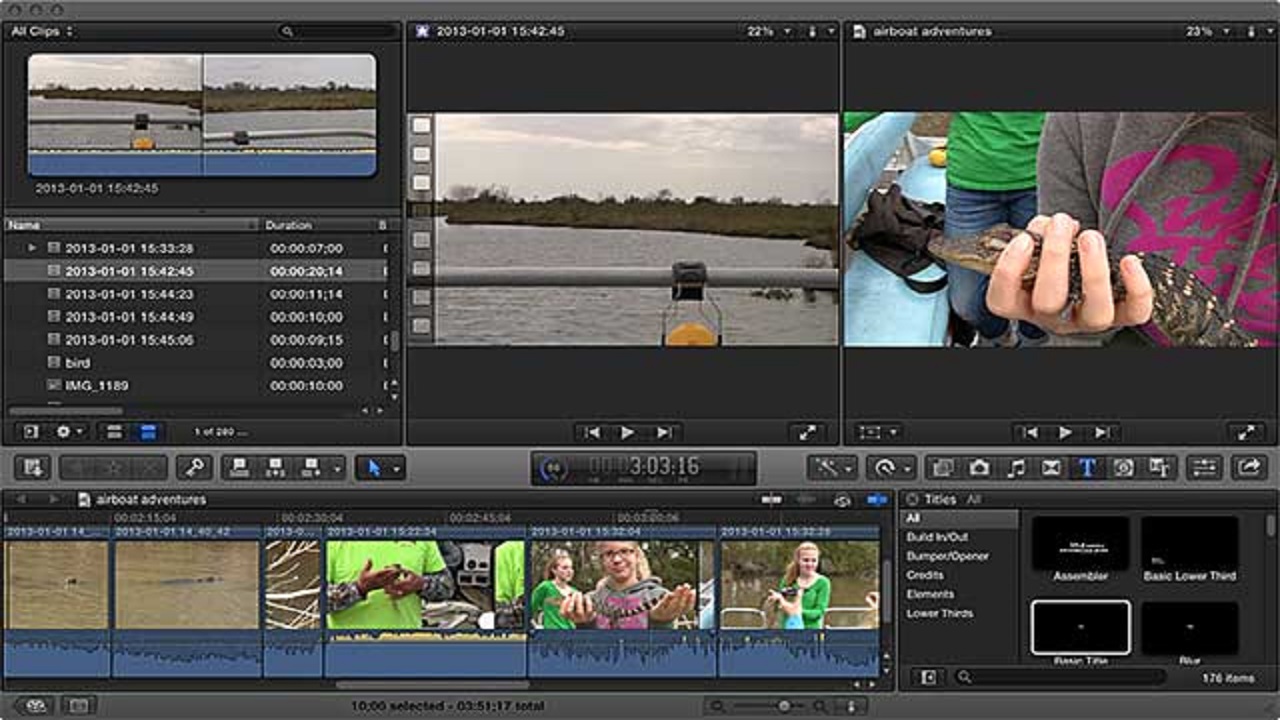
Task: Toggle solo headphones icon in timeline
Action: (842, 499)
